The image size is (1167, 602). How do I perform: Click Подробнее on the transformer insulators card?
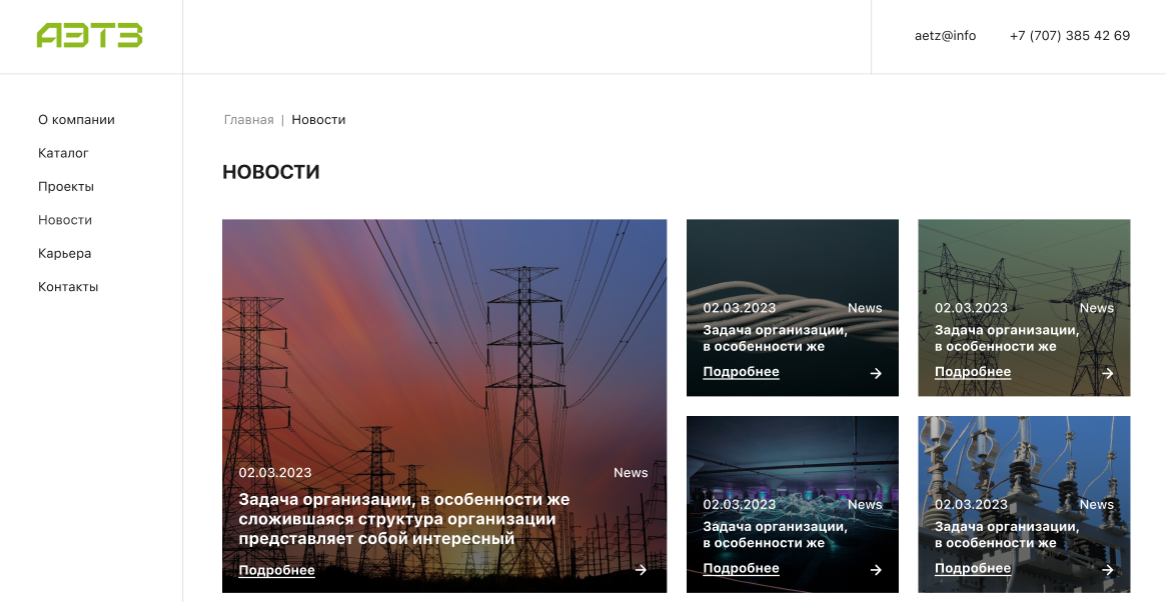[x=973, y=569]
